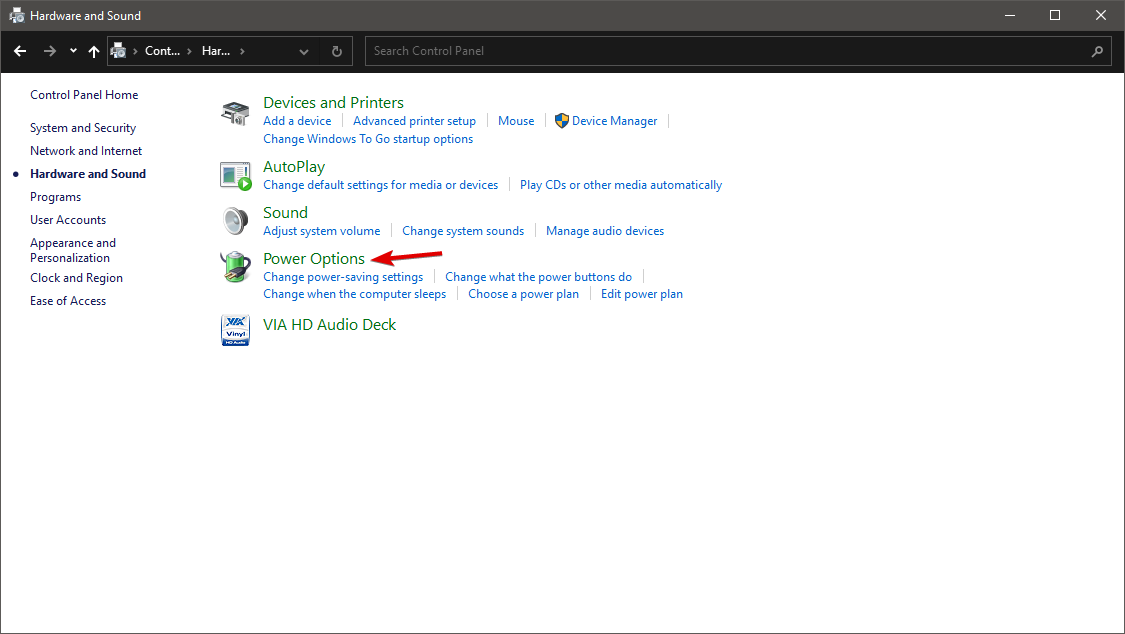The height and width of the screenshot is (634, 1125).
Task: Open VIA HD Audio Deck link
Action: pyautogui.click(x=329, y=324)
